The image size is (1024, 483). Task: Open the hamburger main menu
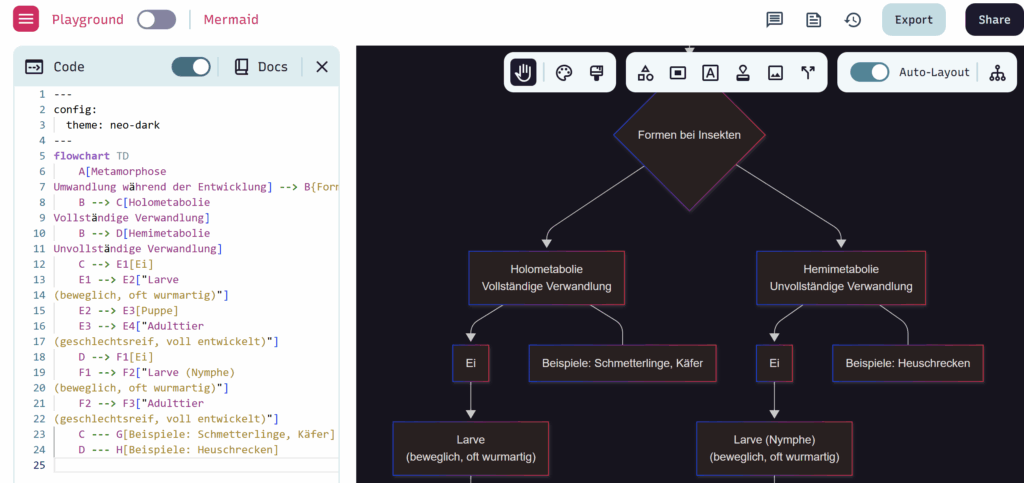pyautogui.click(x=26, y=19)
